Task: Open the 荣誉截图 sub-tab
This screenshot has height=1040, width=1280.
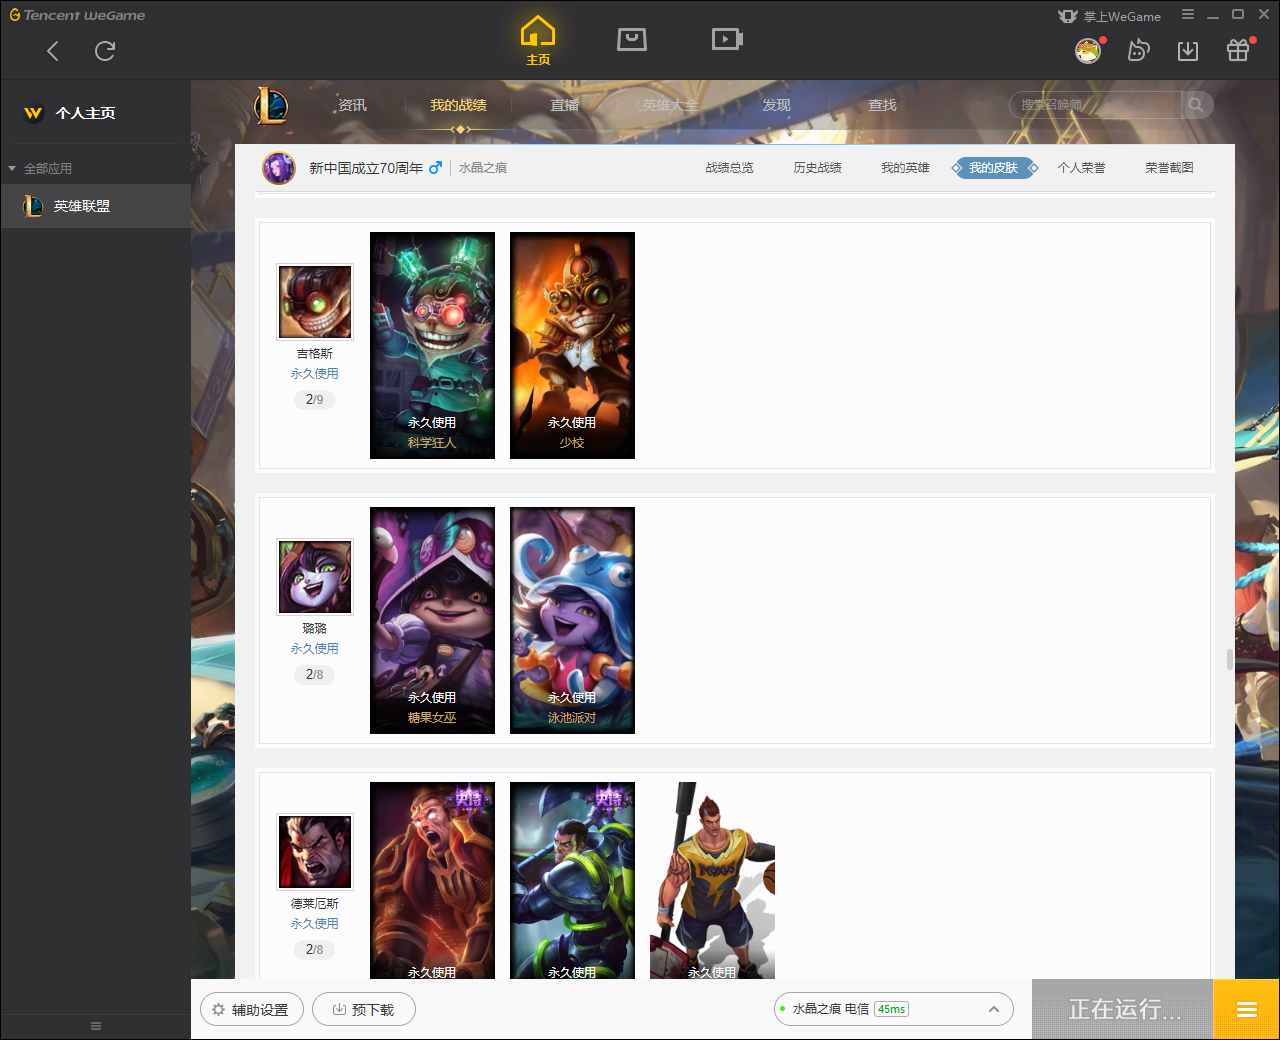Action: pyautogui.click(x=1169, y=168)
